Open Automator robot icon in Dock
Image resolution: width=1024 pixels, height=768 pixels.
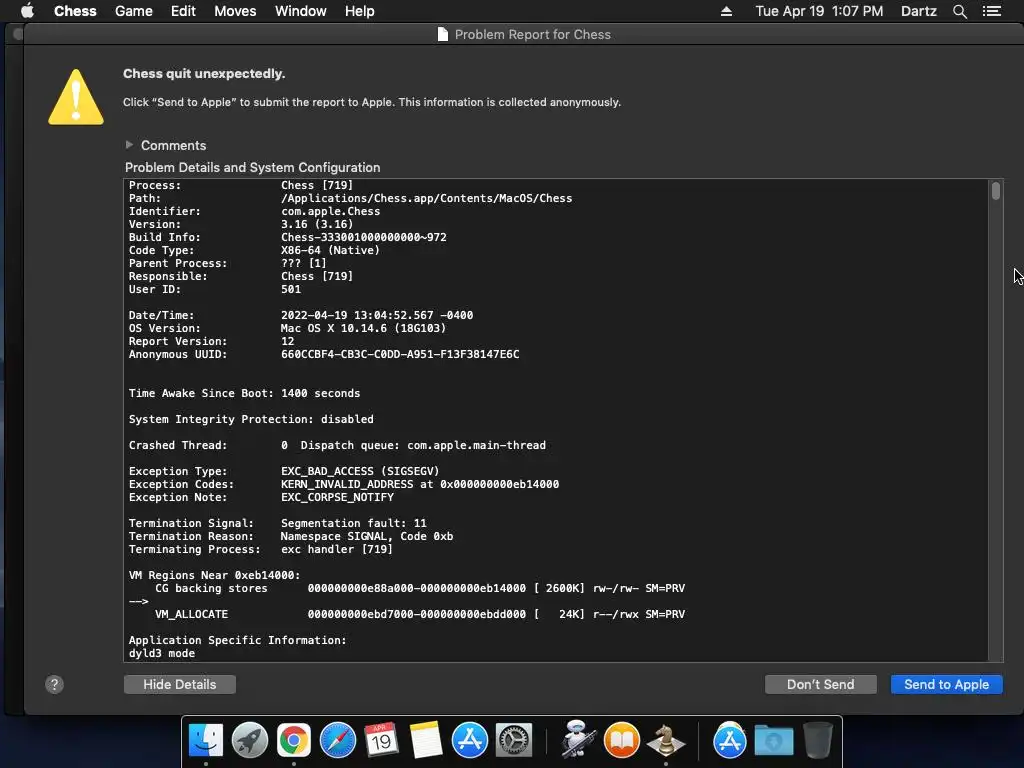(578, 741)
